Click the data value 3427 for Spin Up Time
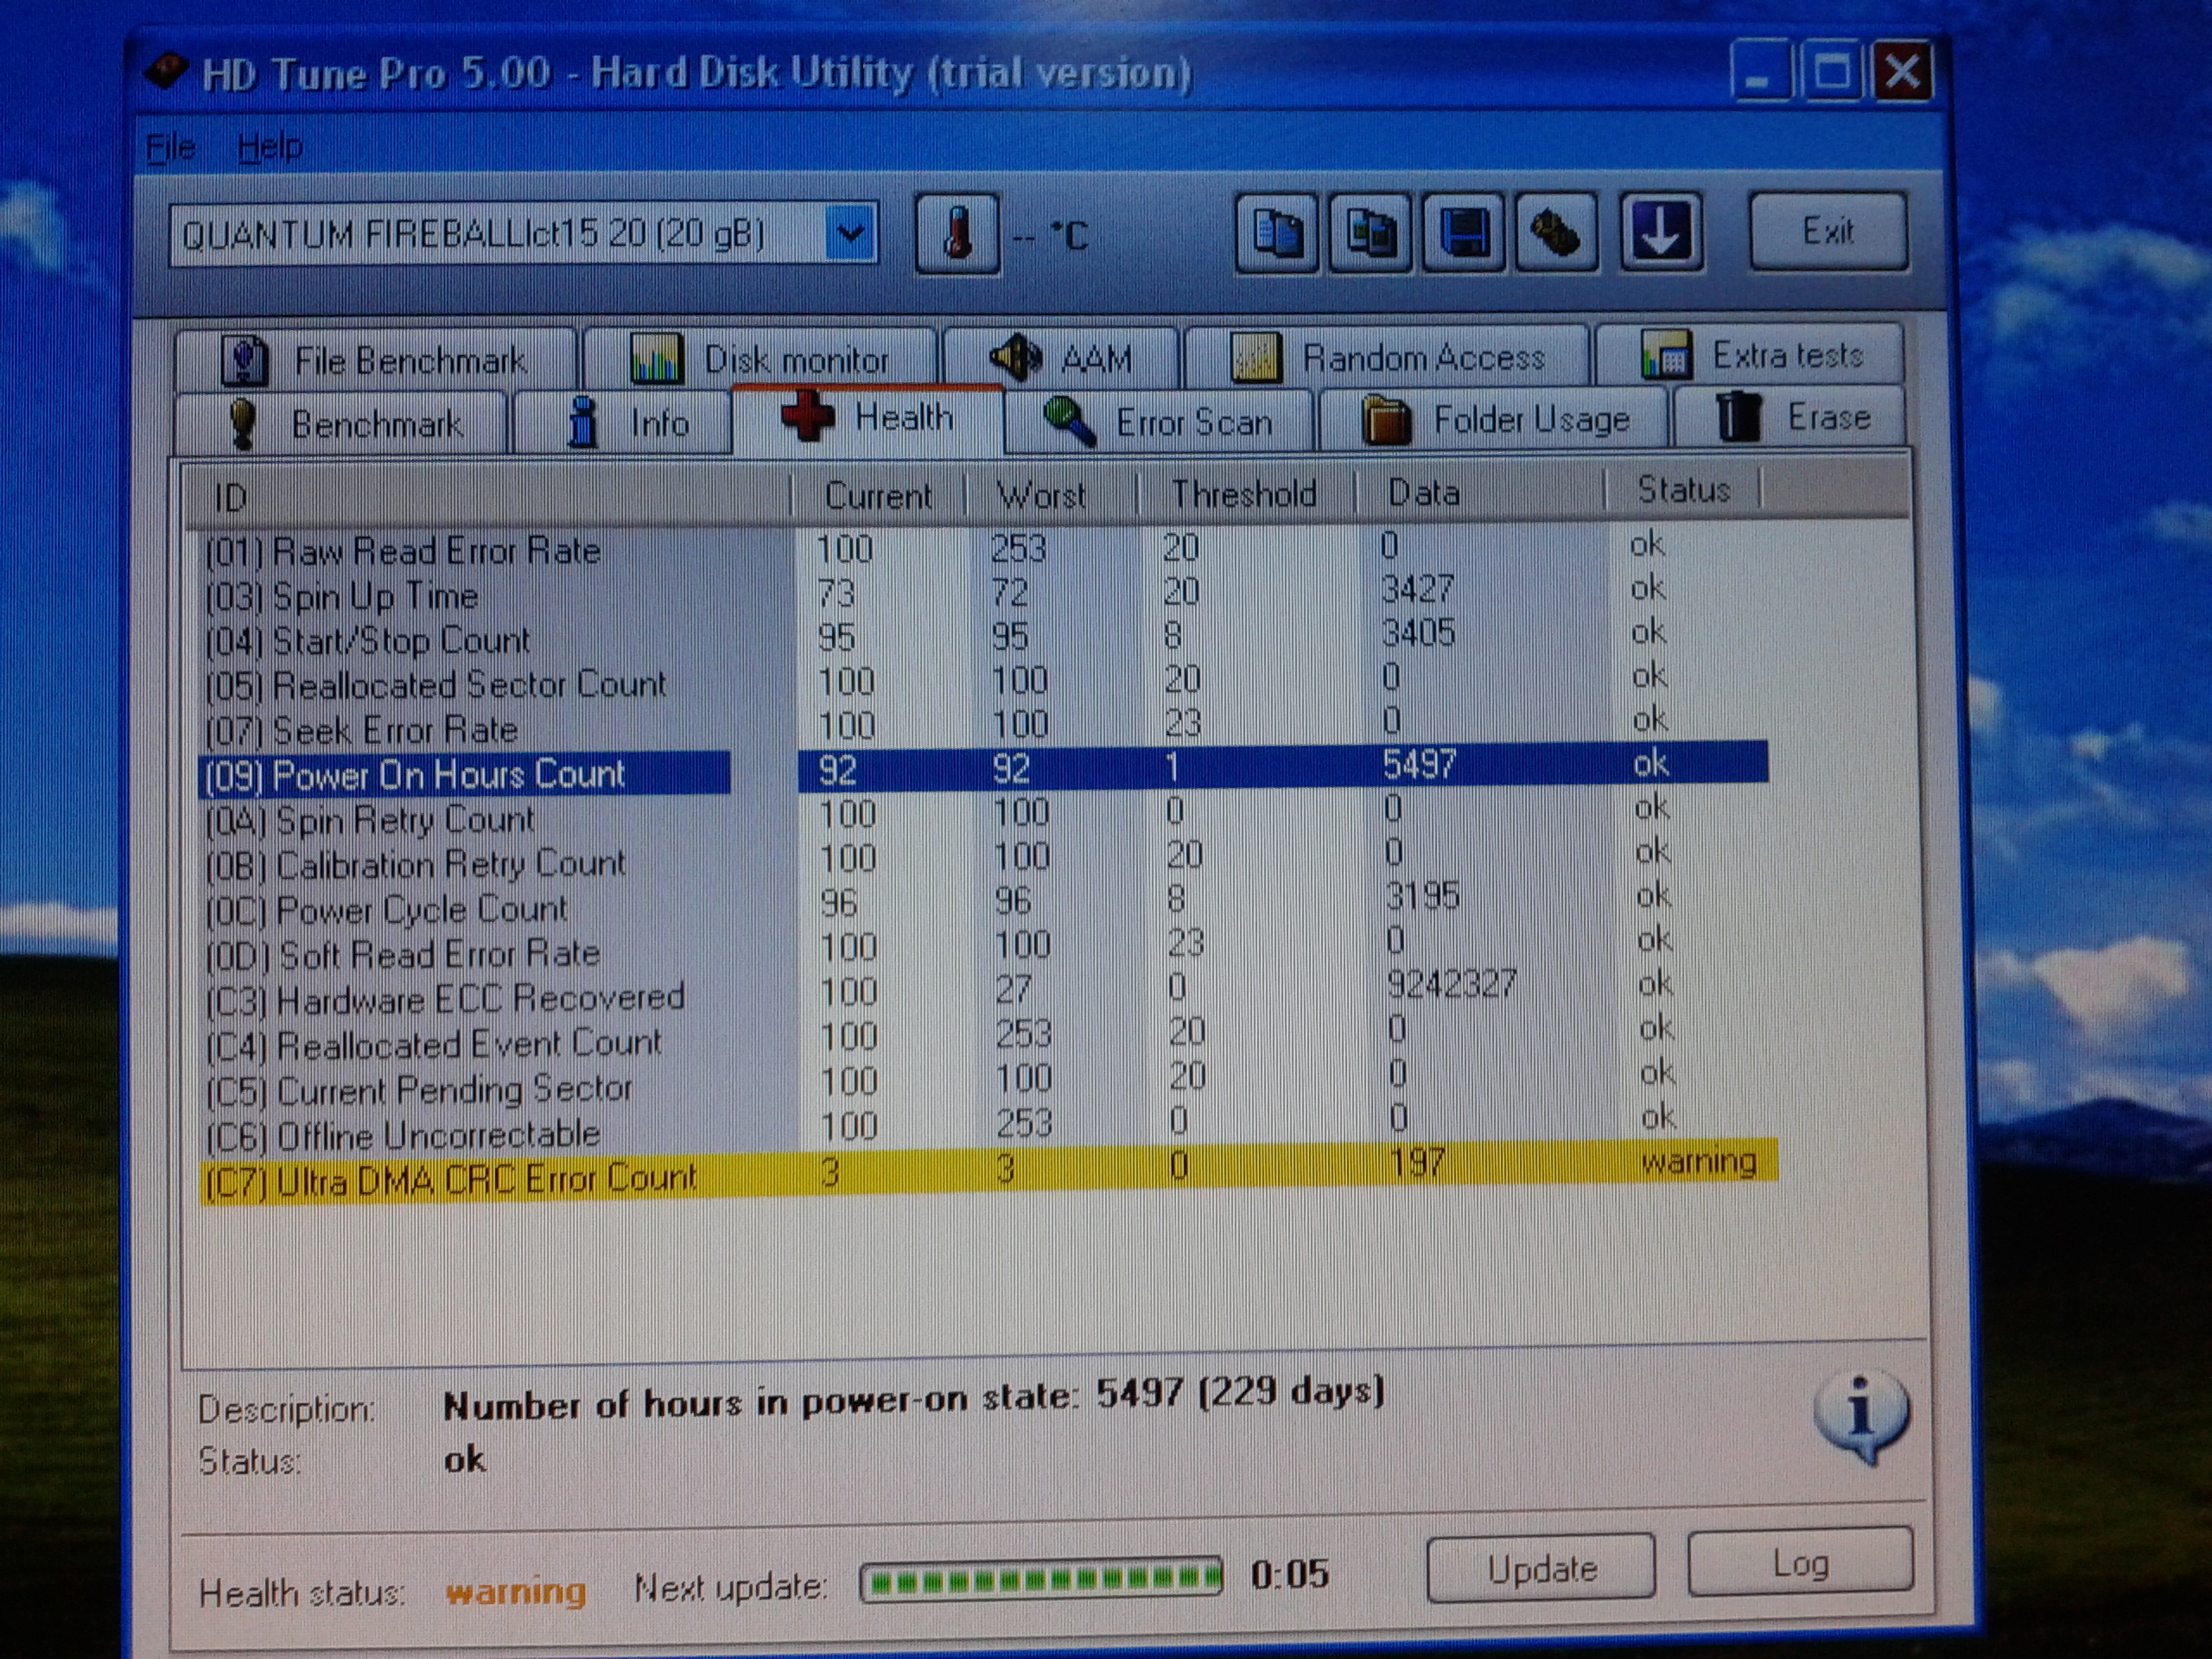 point(1418,589)
